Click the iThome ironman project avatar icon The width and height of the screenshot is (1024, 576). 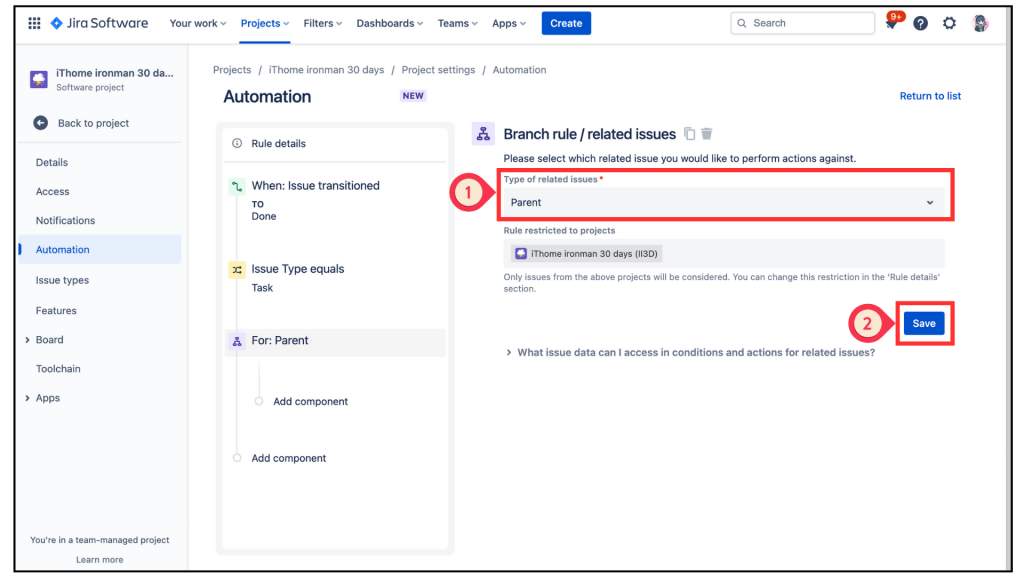(39, 80)
